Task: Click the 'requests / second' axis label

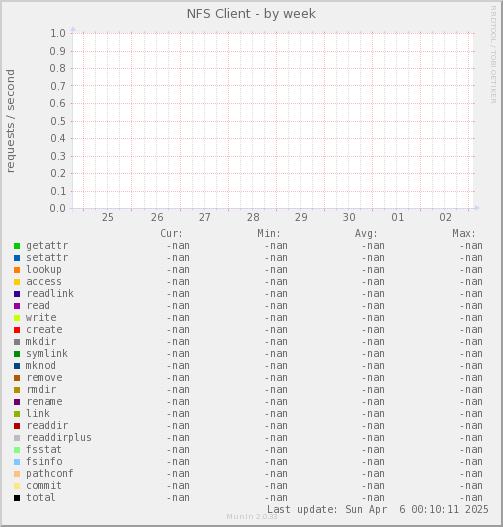Action: [10, 121]
